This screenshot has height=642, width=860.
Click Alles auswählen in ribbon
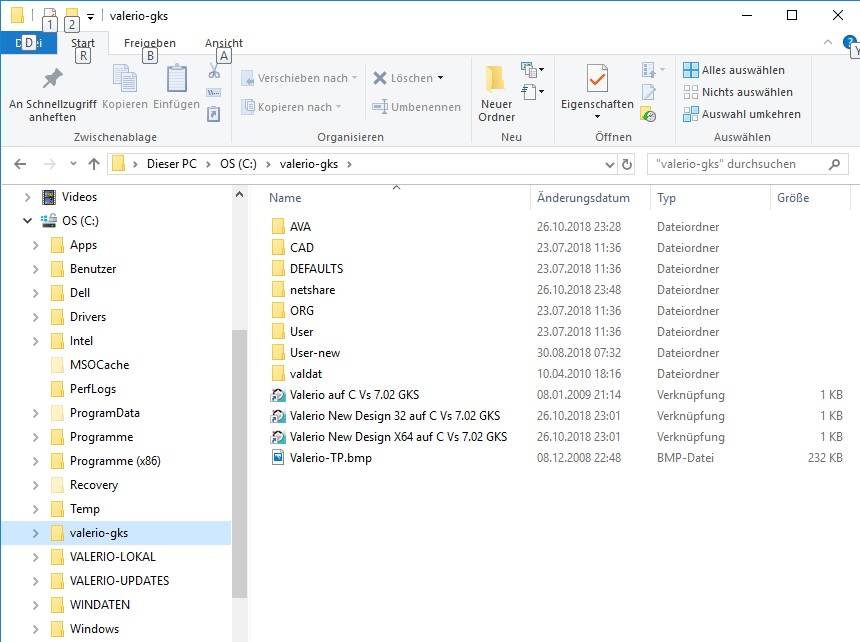tap(733, 70)
